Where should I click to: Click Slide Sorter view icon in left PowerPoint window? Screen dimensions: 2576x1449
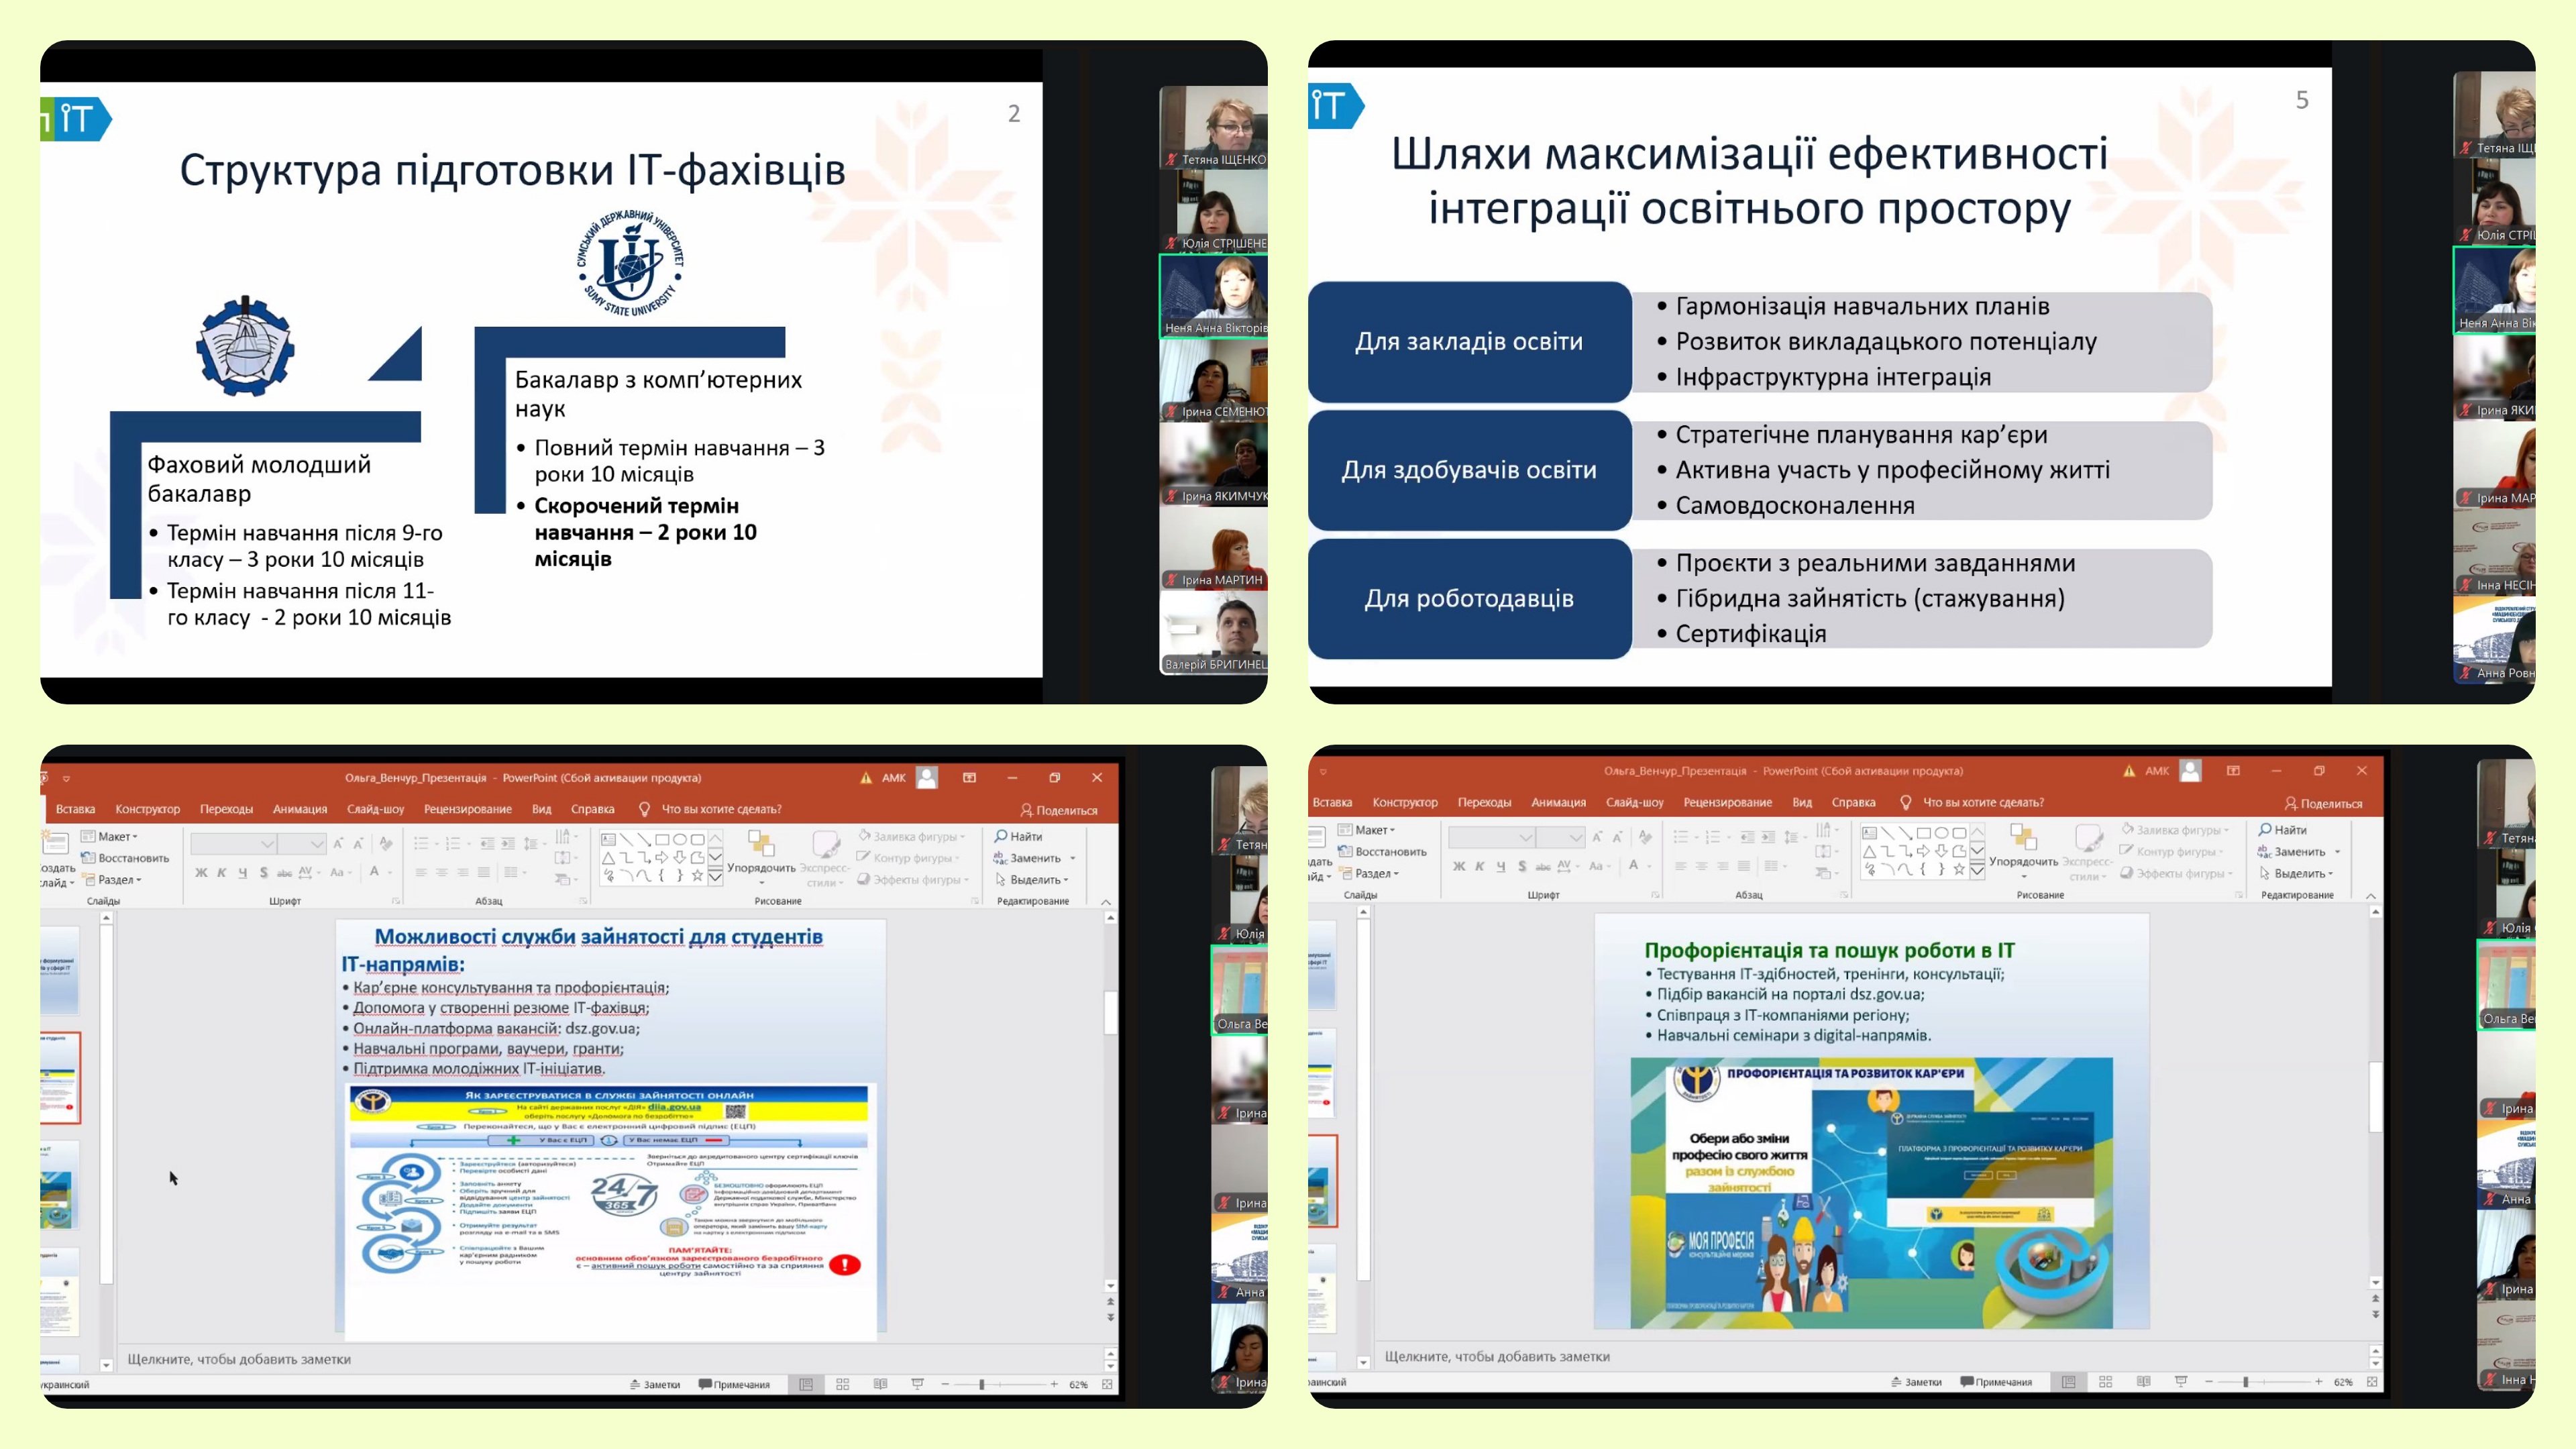842,1384
